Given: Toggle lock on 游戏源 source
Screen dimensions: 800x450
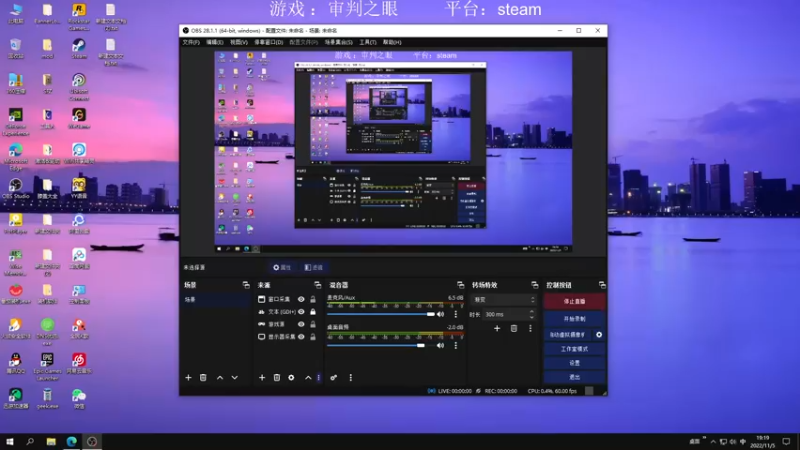Looking at the screenshot, I should coord(313,324).
